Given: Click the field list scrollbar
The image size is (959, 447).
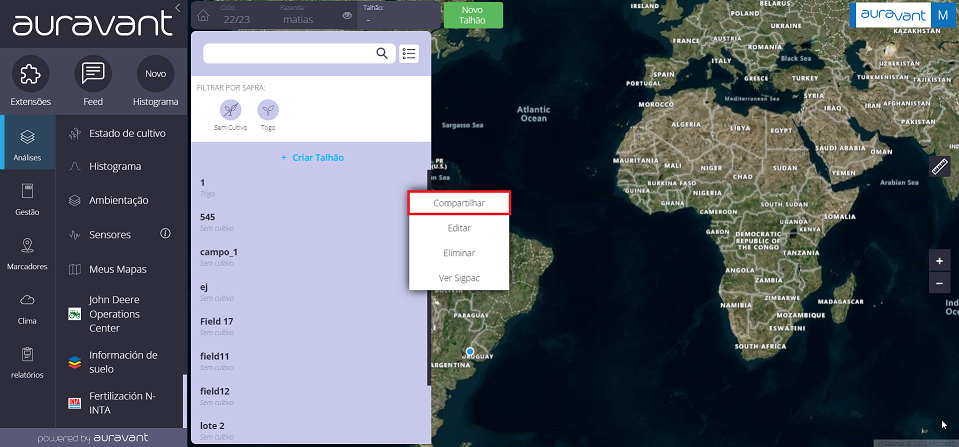Looking at the screenshot, I should pos(429,278).
